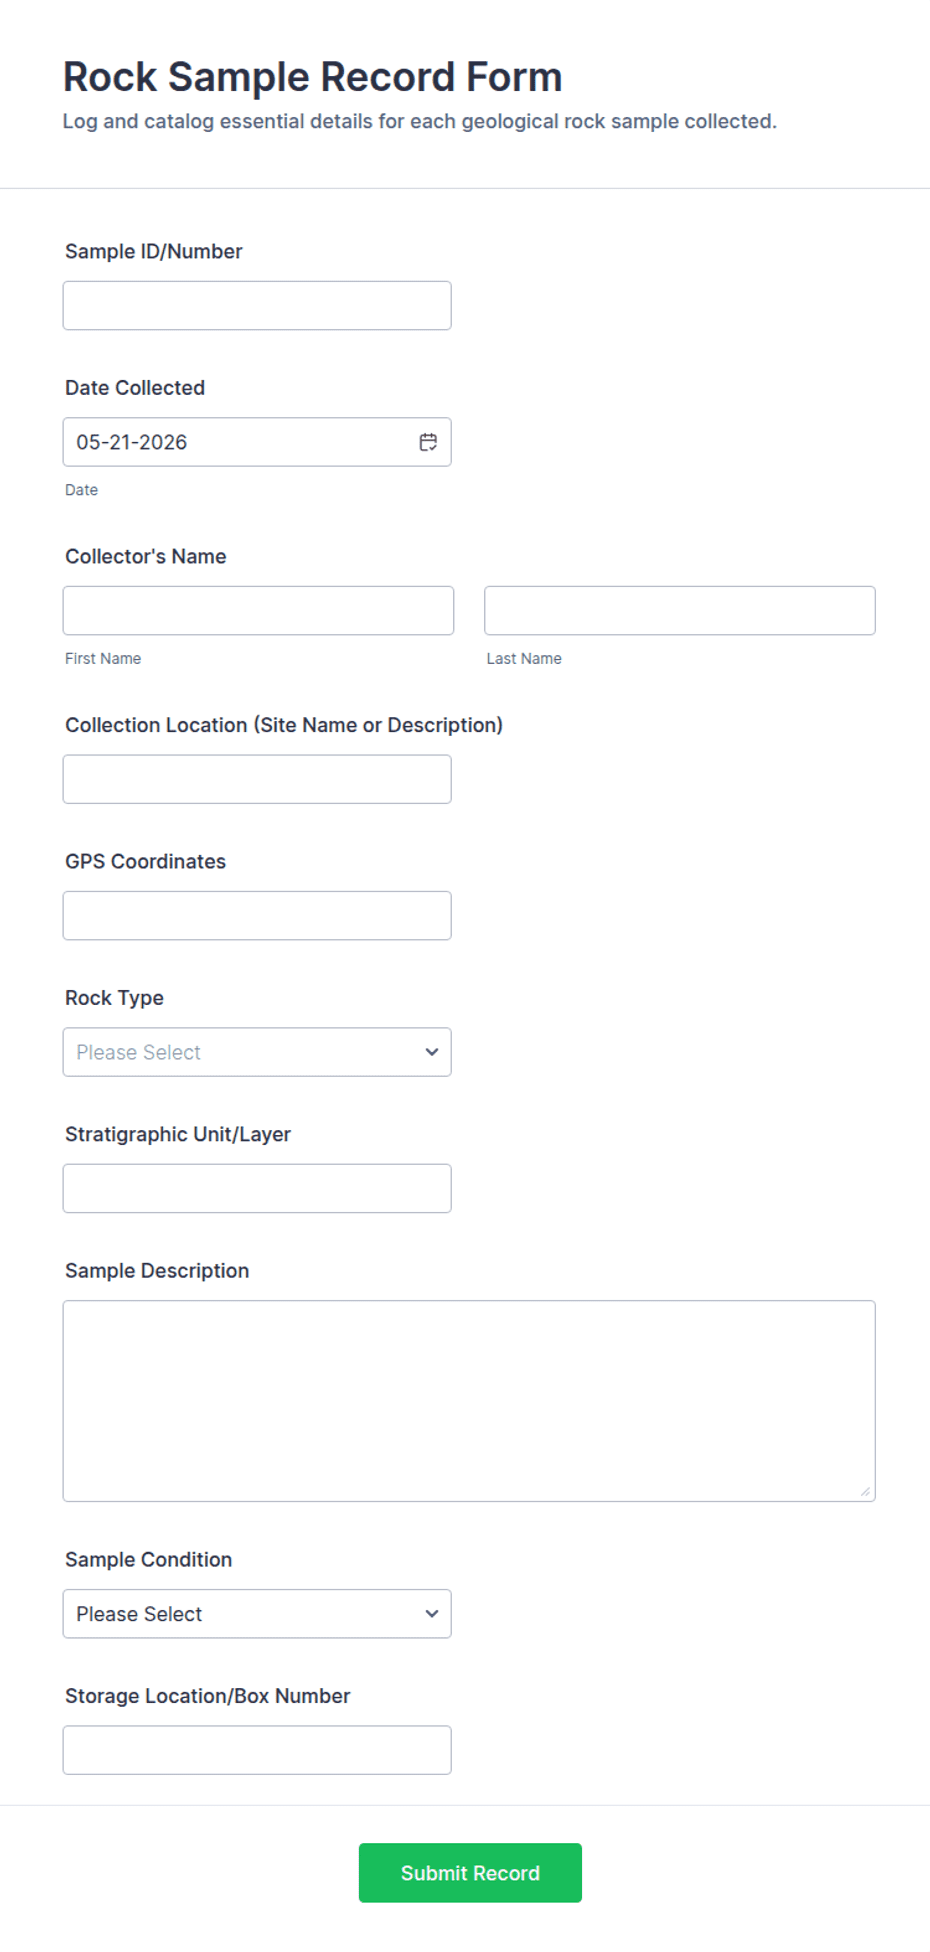Click the GPS Coordinates label
The image size is (930, 1952).
tap(146, 862)
